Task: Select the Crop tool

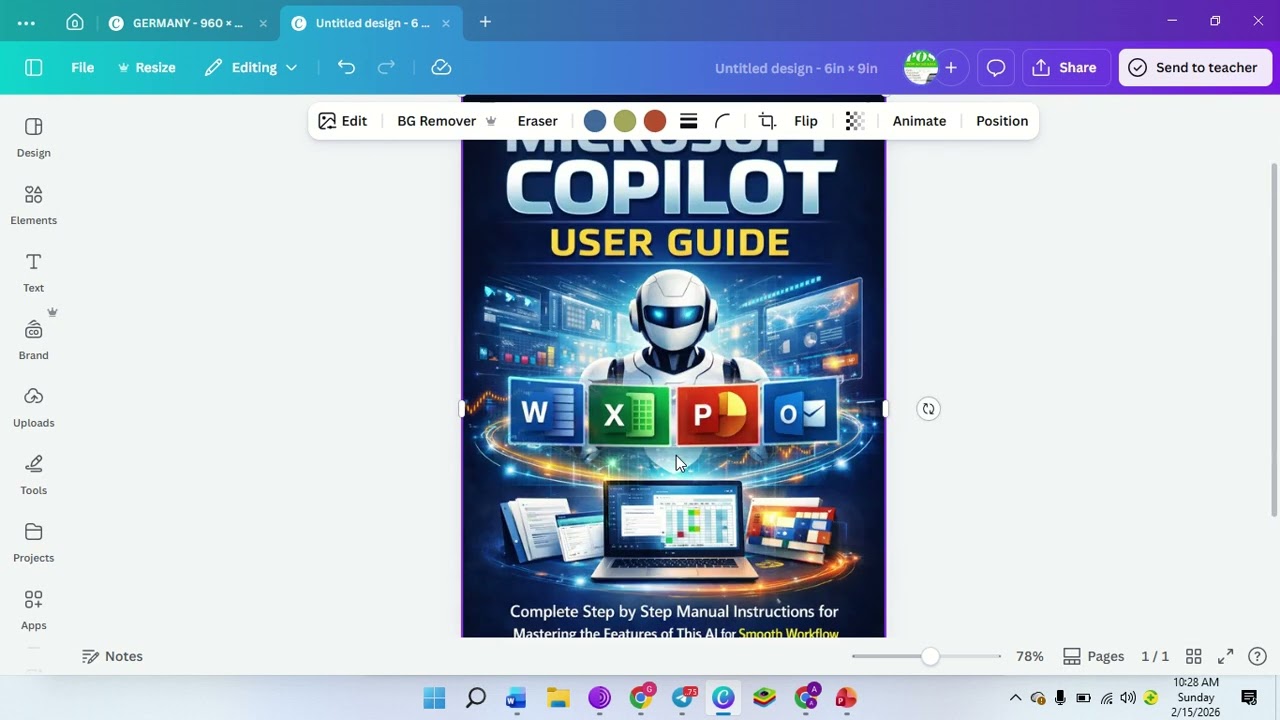Action: tap(767, 121)
